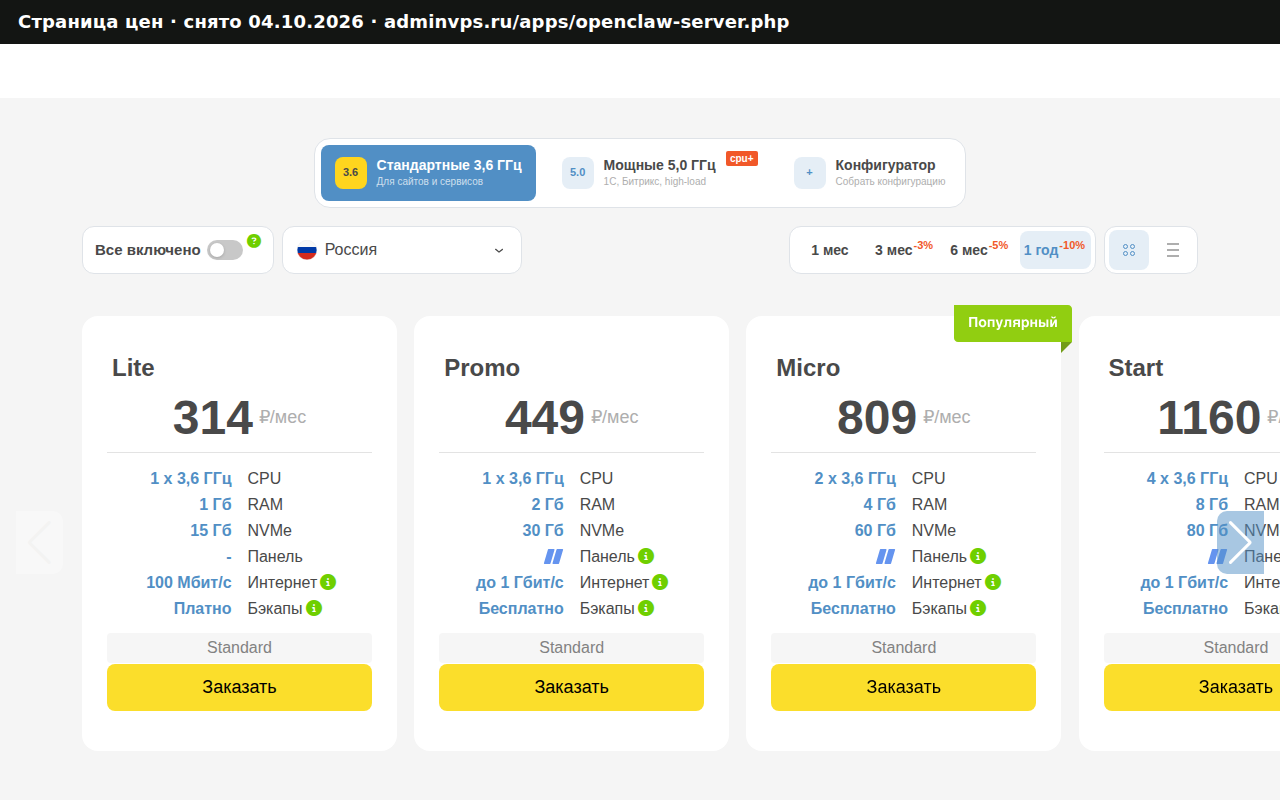The height and width of the screenshot is (800, 1280).
Task: Order the Start plan with Заказать
Action: (x=1192, y=687)
